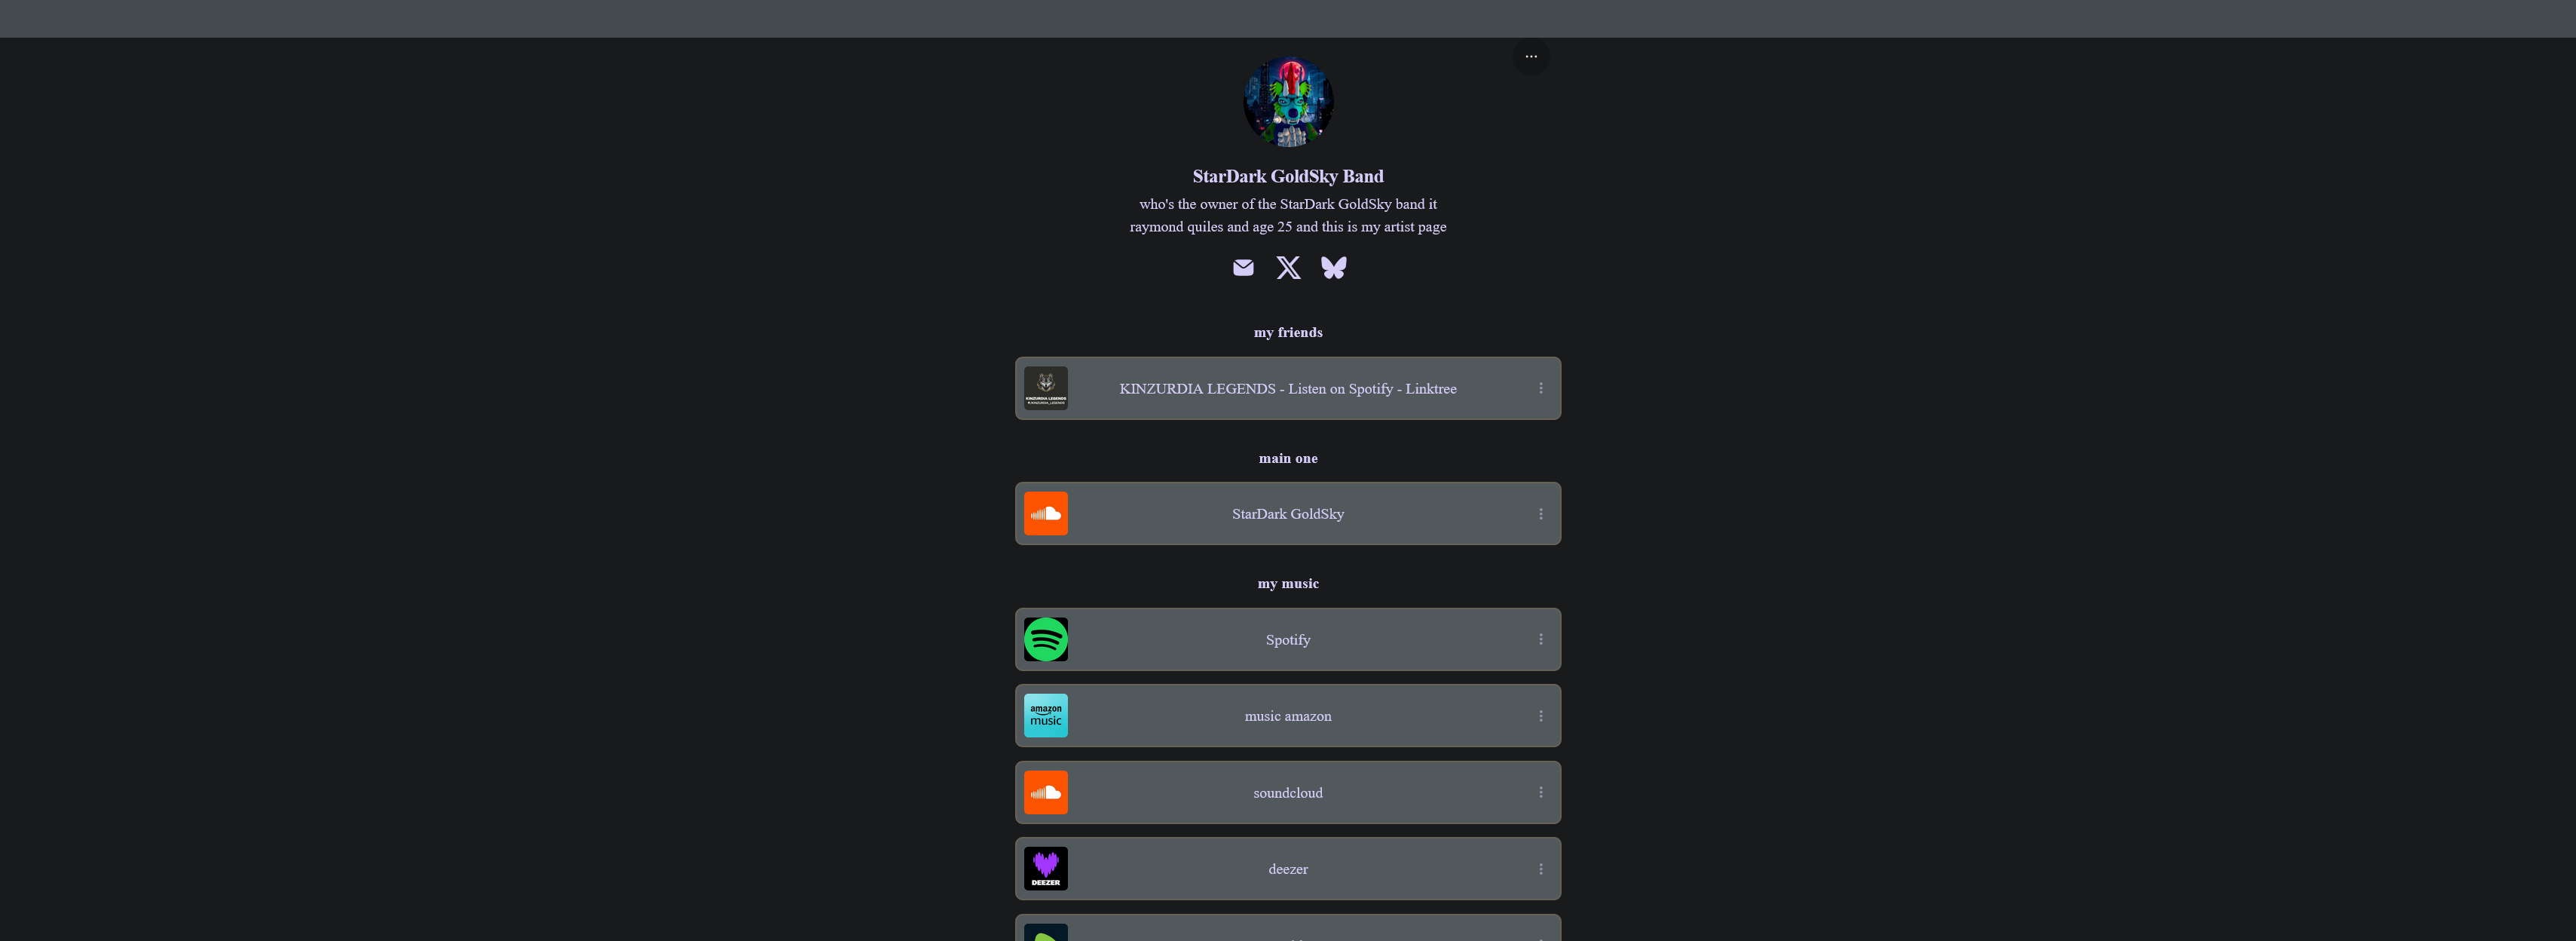Viewport: 2576px width, 941px height.
Task: Click the Deezer logo icon
Action: tap(1045, 869)
